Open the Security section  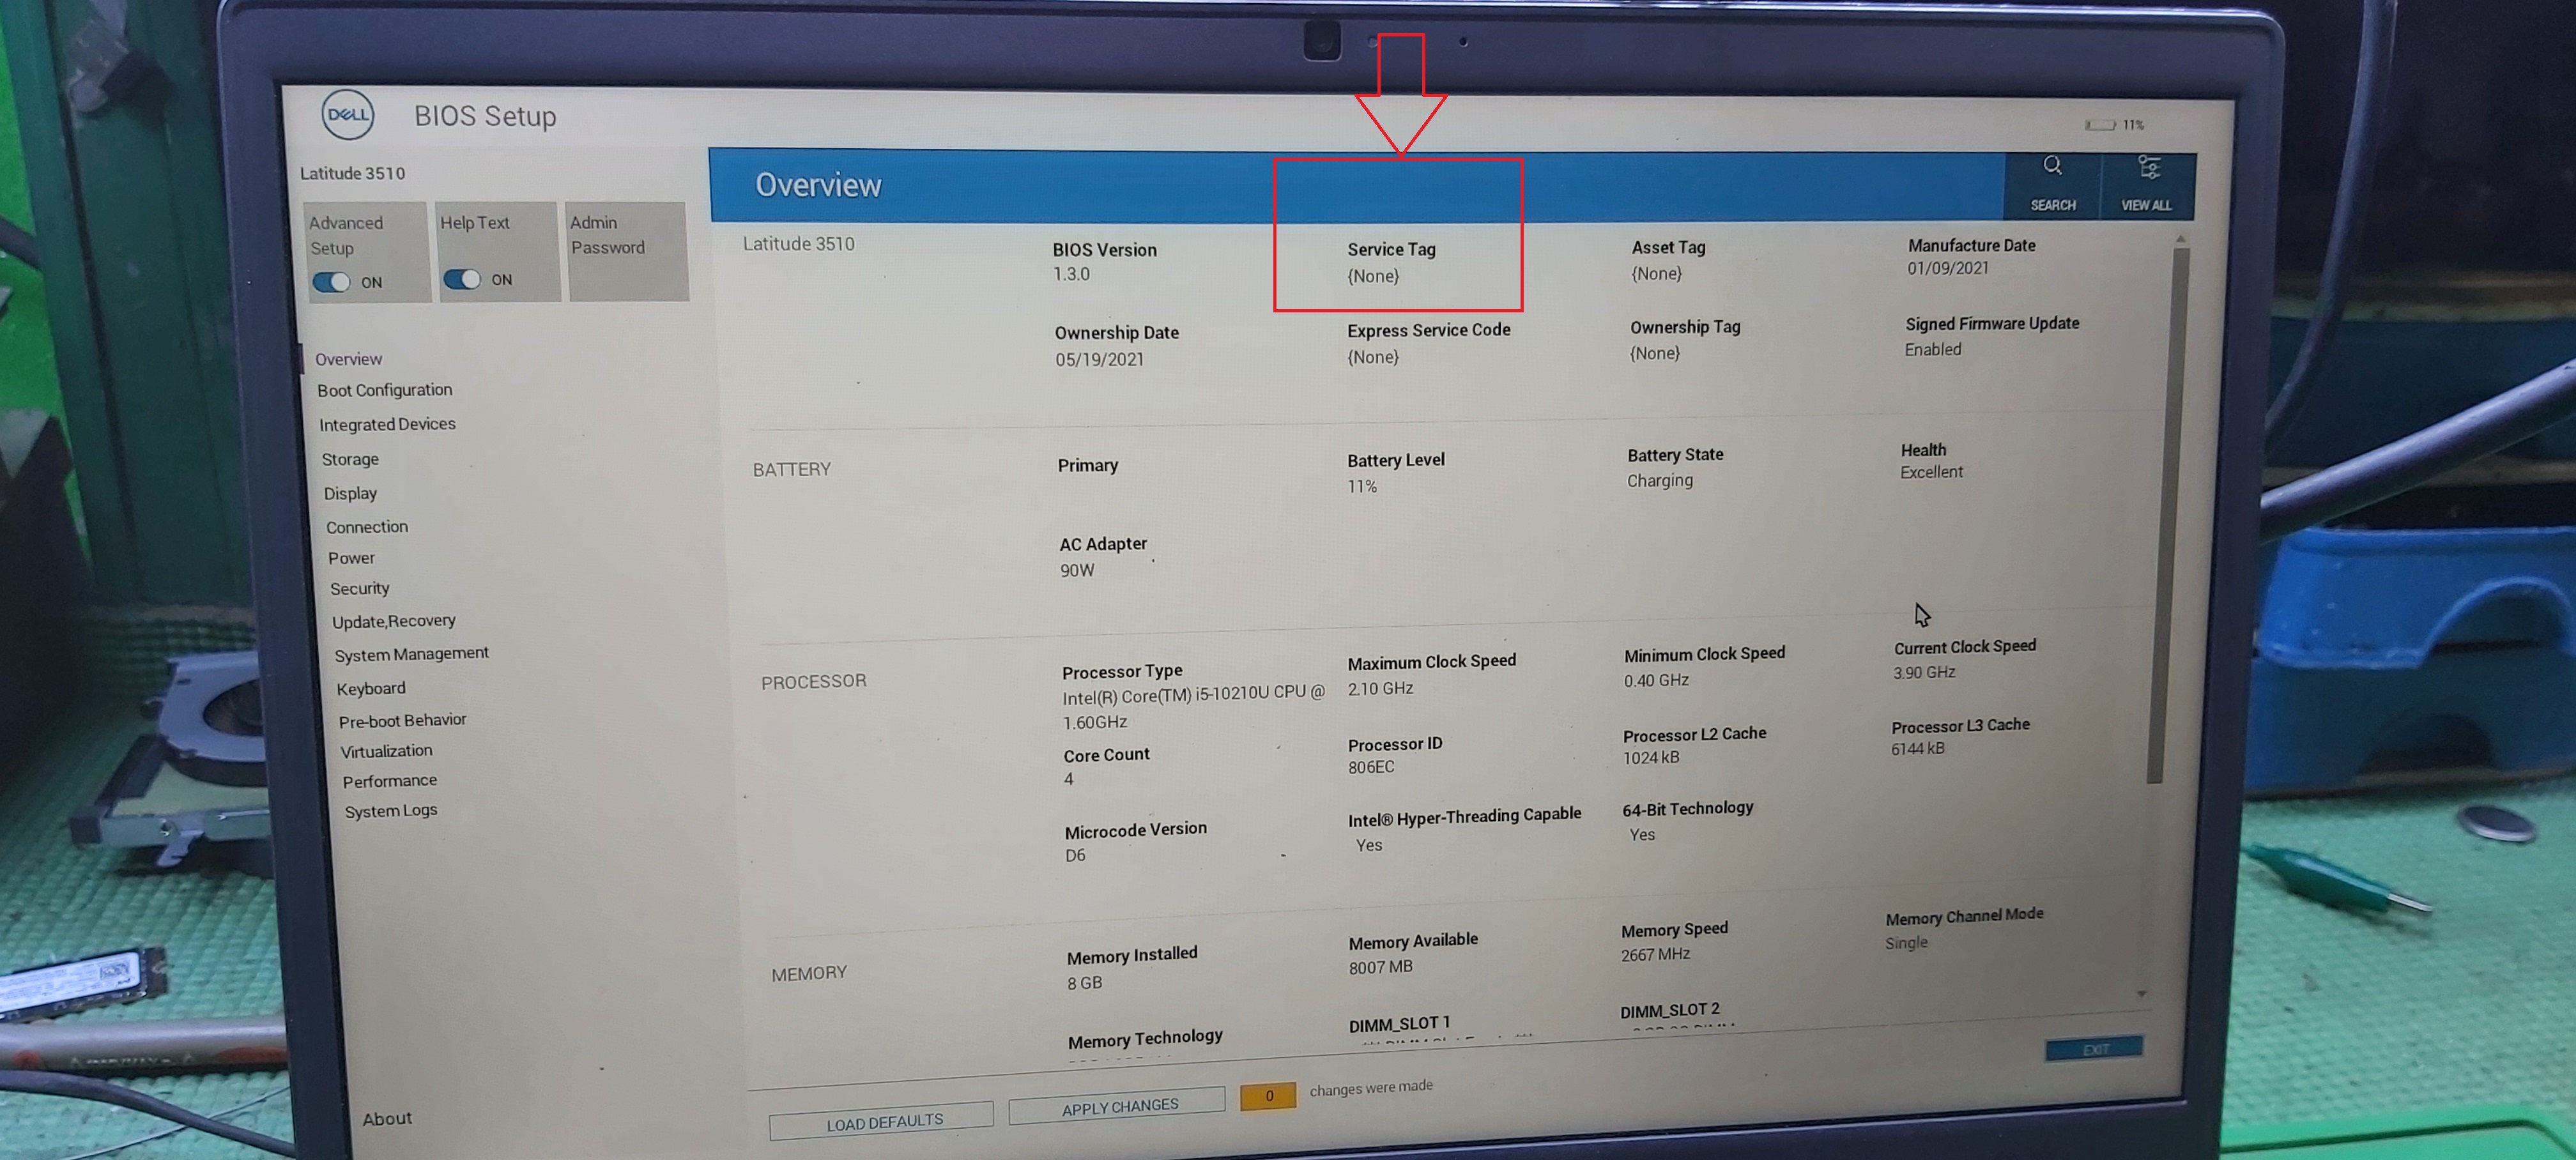tap(360, 589)
